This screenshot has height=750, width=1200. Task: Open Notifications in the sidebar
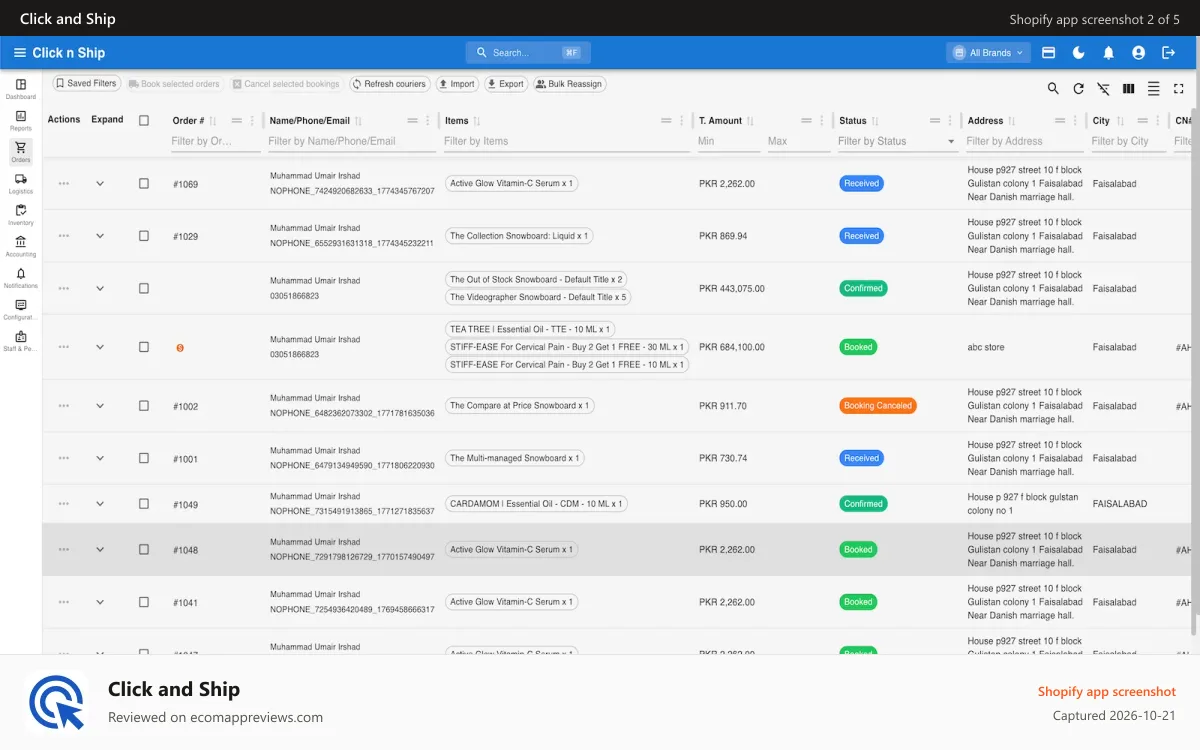tap(21, 278)
